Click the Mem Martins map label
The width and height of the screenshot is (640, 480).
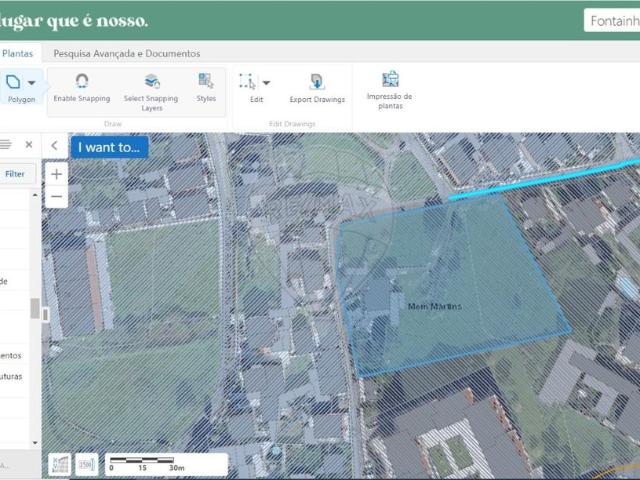(x=434, y=306)
